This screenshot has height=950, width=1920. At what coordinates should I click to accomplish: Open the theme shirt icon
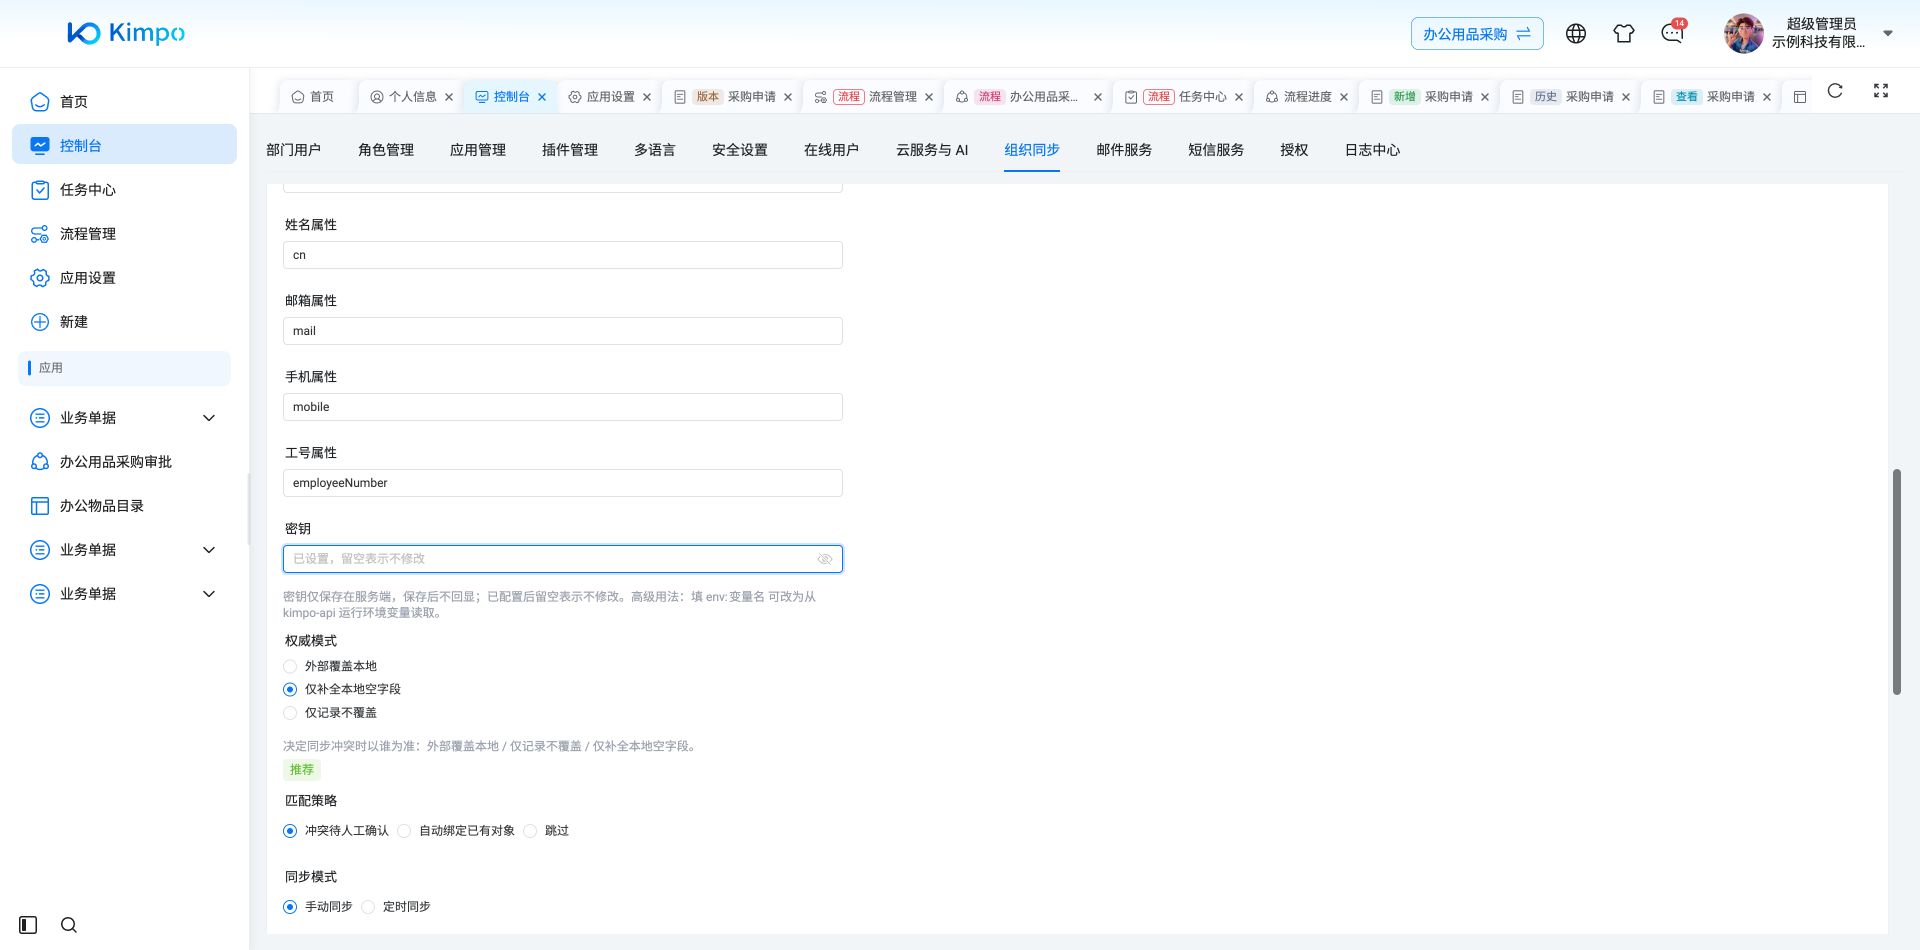[x=1624, y=33]
